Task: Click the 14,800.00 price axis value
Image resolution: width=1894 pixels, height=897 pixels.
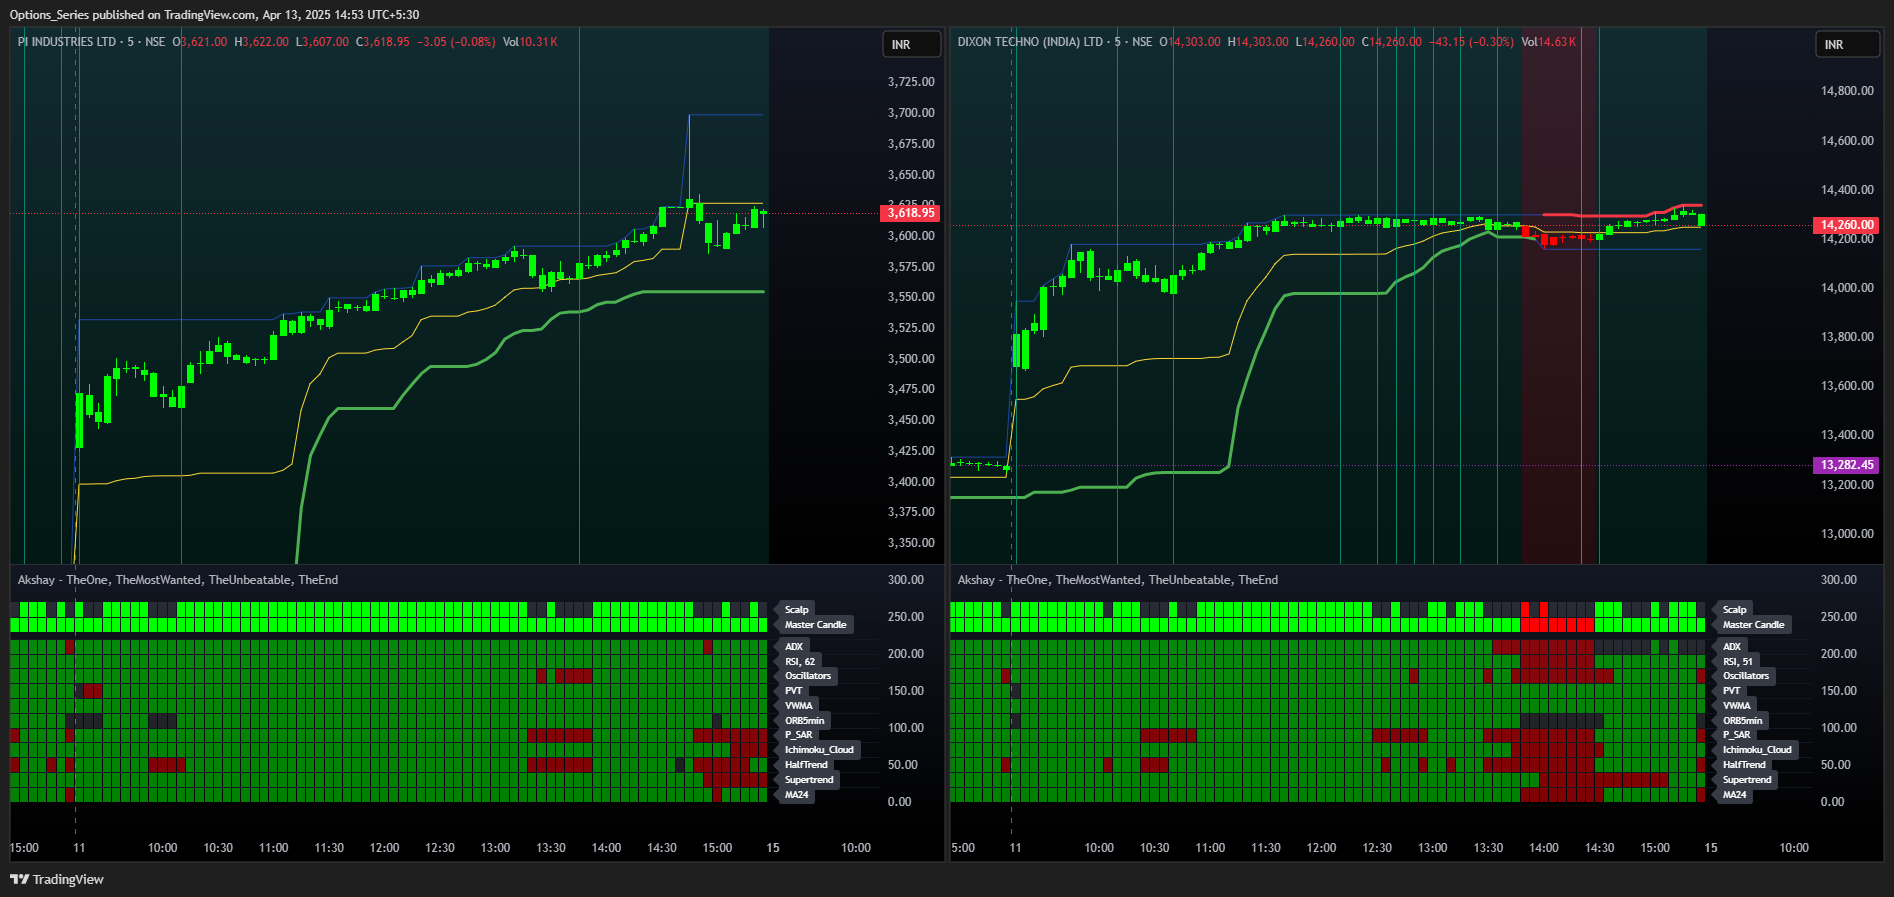Action: tap(1847, 91)
